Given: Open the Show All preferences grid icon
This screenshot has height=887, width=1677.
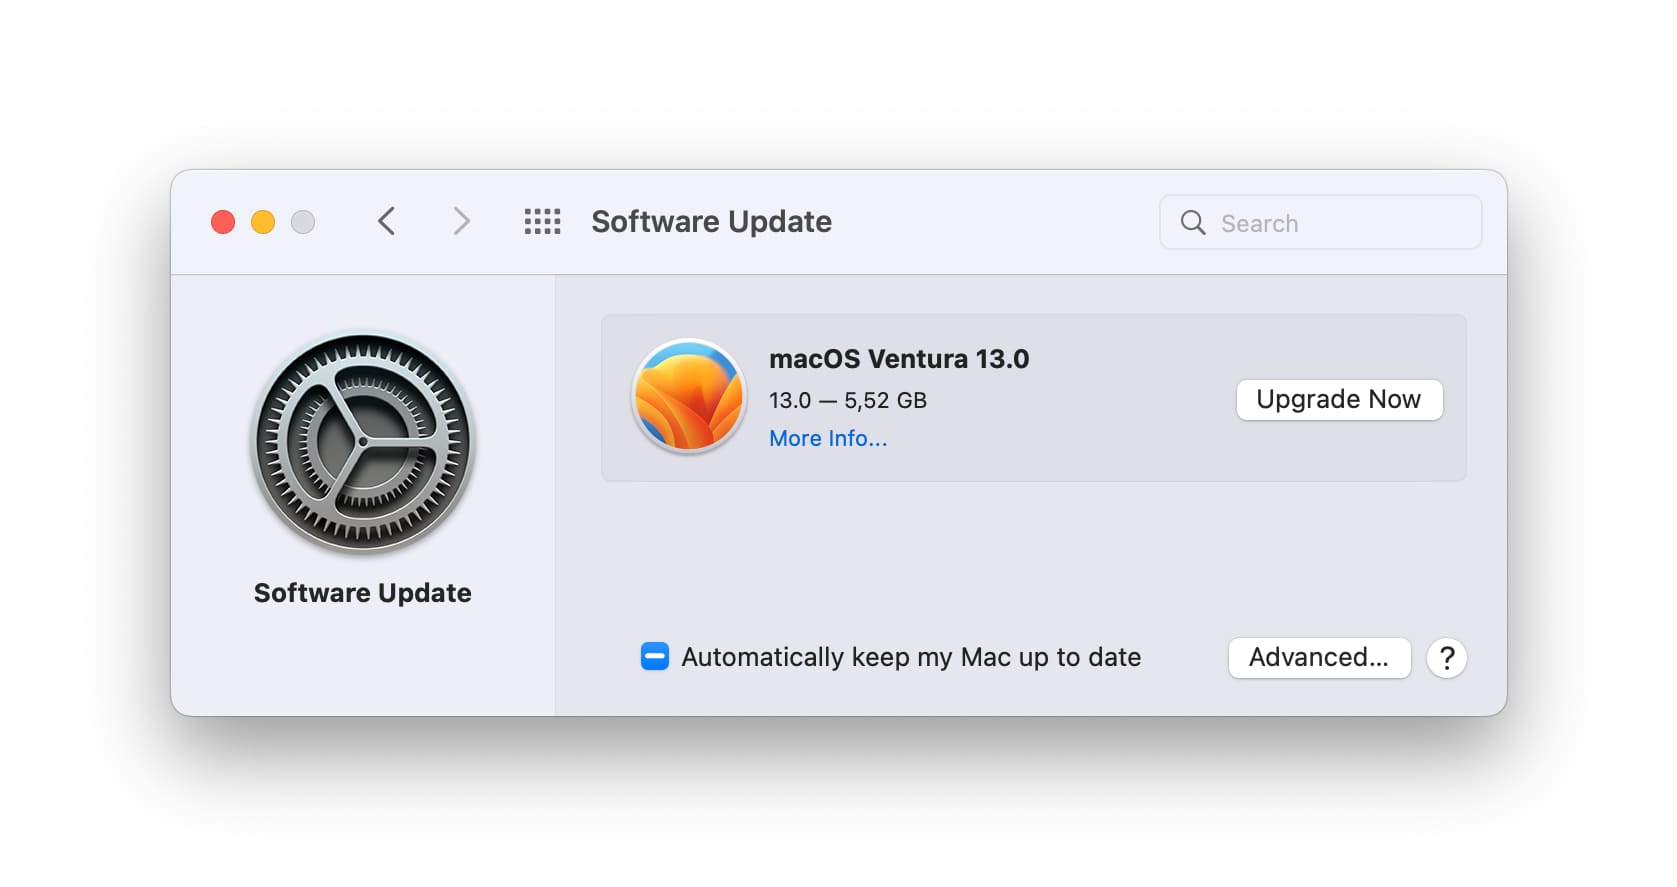Looking at the screenshot, I should 543,221.
